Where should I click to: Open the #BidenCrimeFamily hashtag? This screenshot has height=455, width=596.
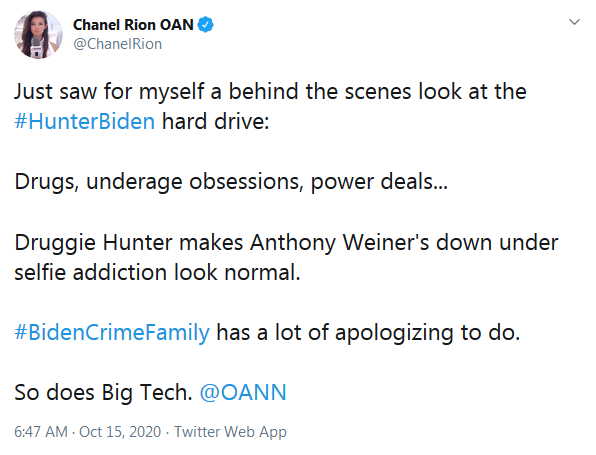(112, 333)
